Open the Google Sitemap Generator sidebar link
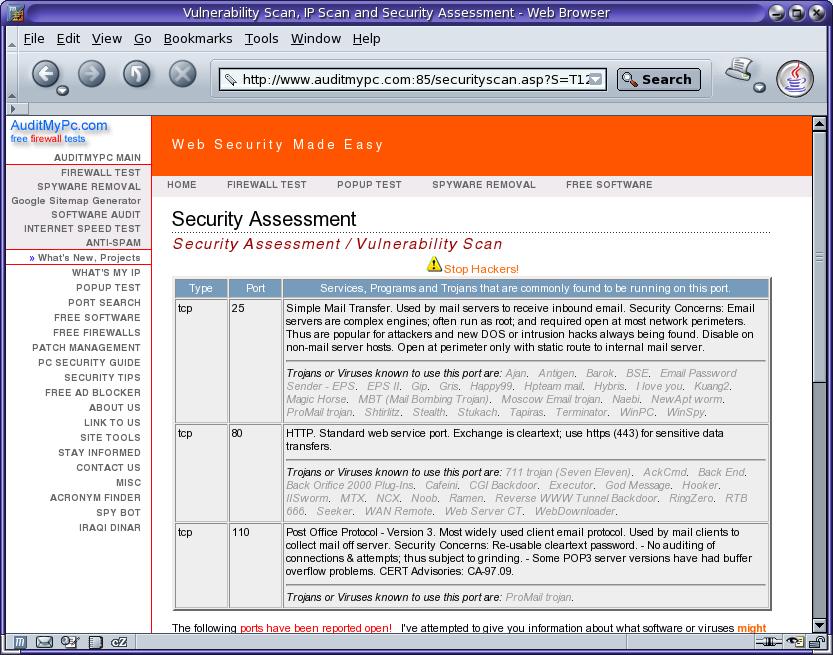This screenshot has width=833, height=655. (x=76, y=201)
